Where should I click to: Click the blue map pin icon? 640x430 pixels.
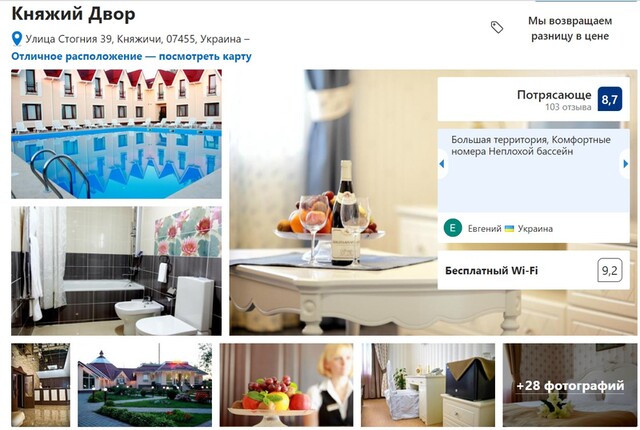(x=17, y=39)
